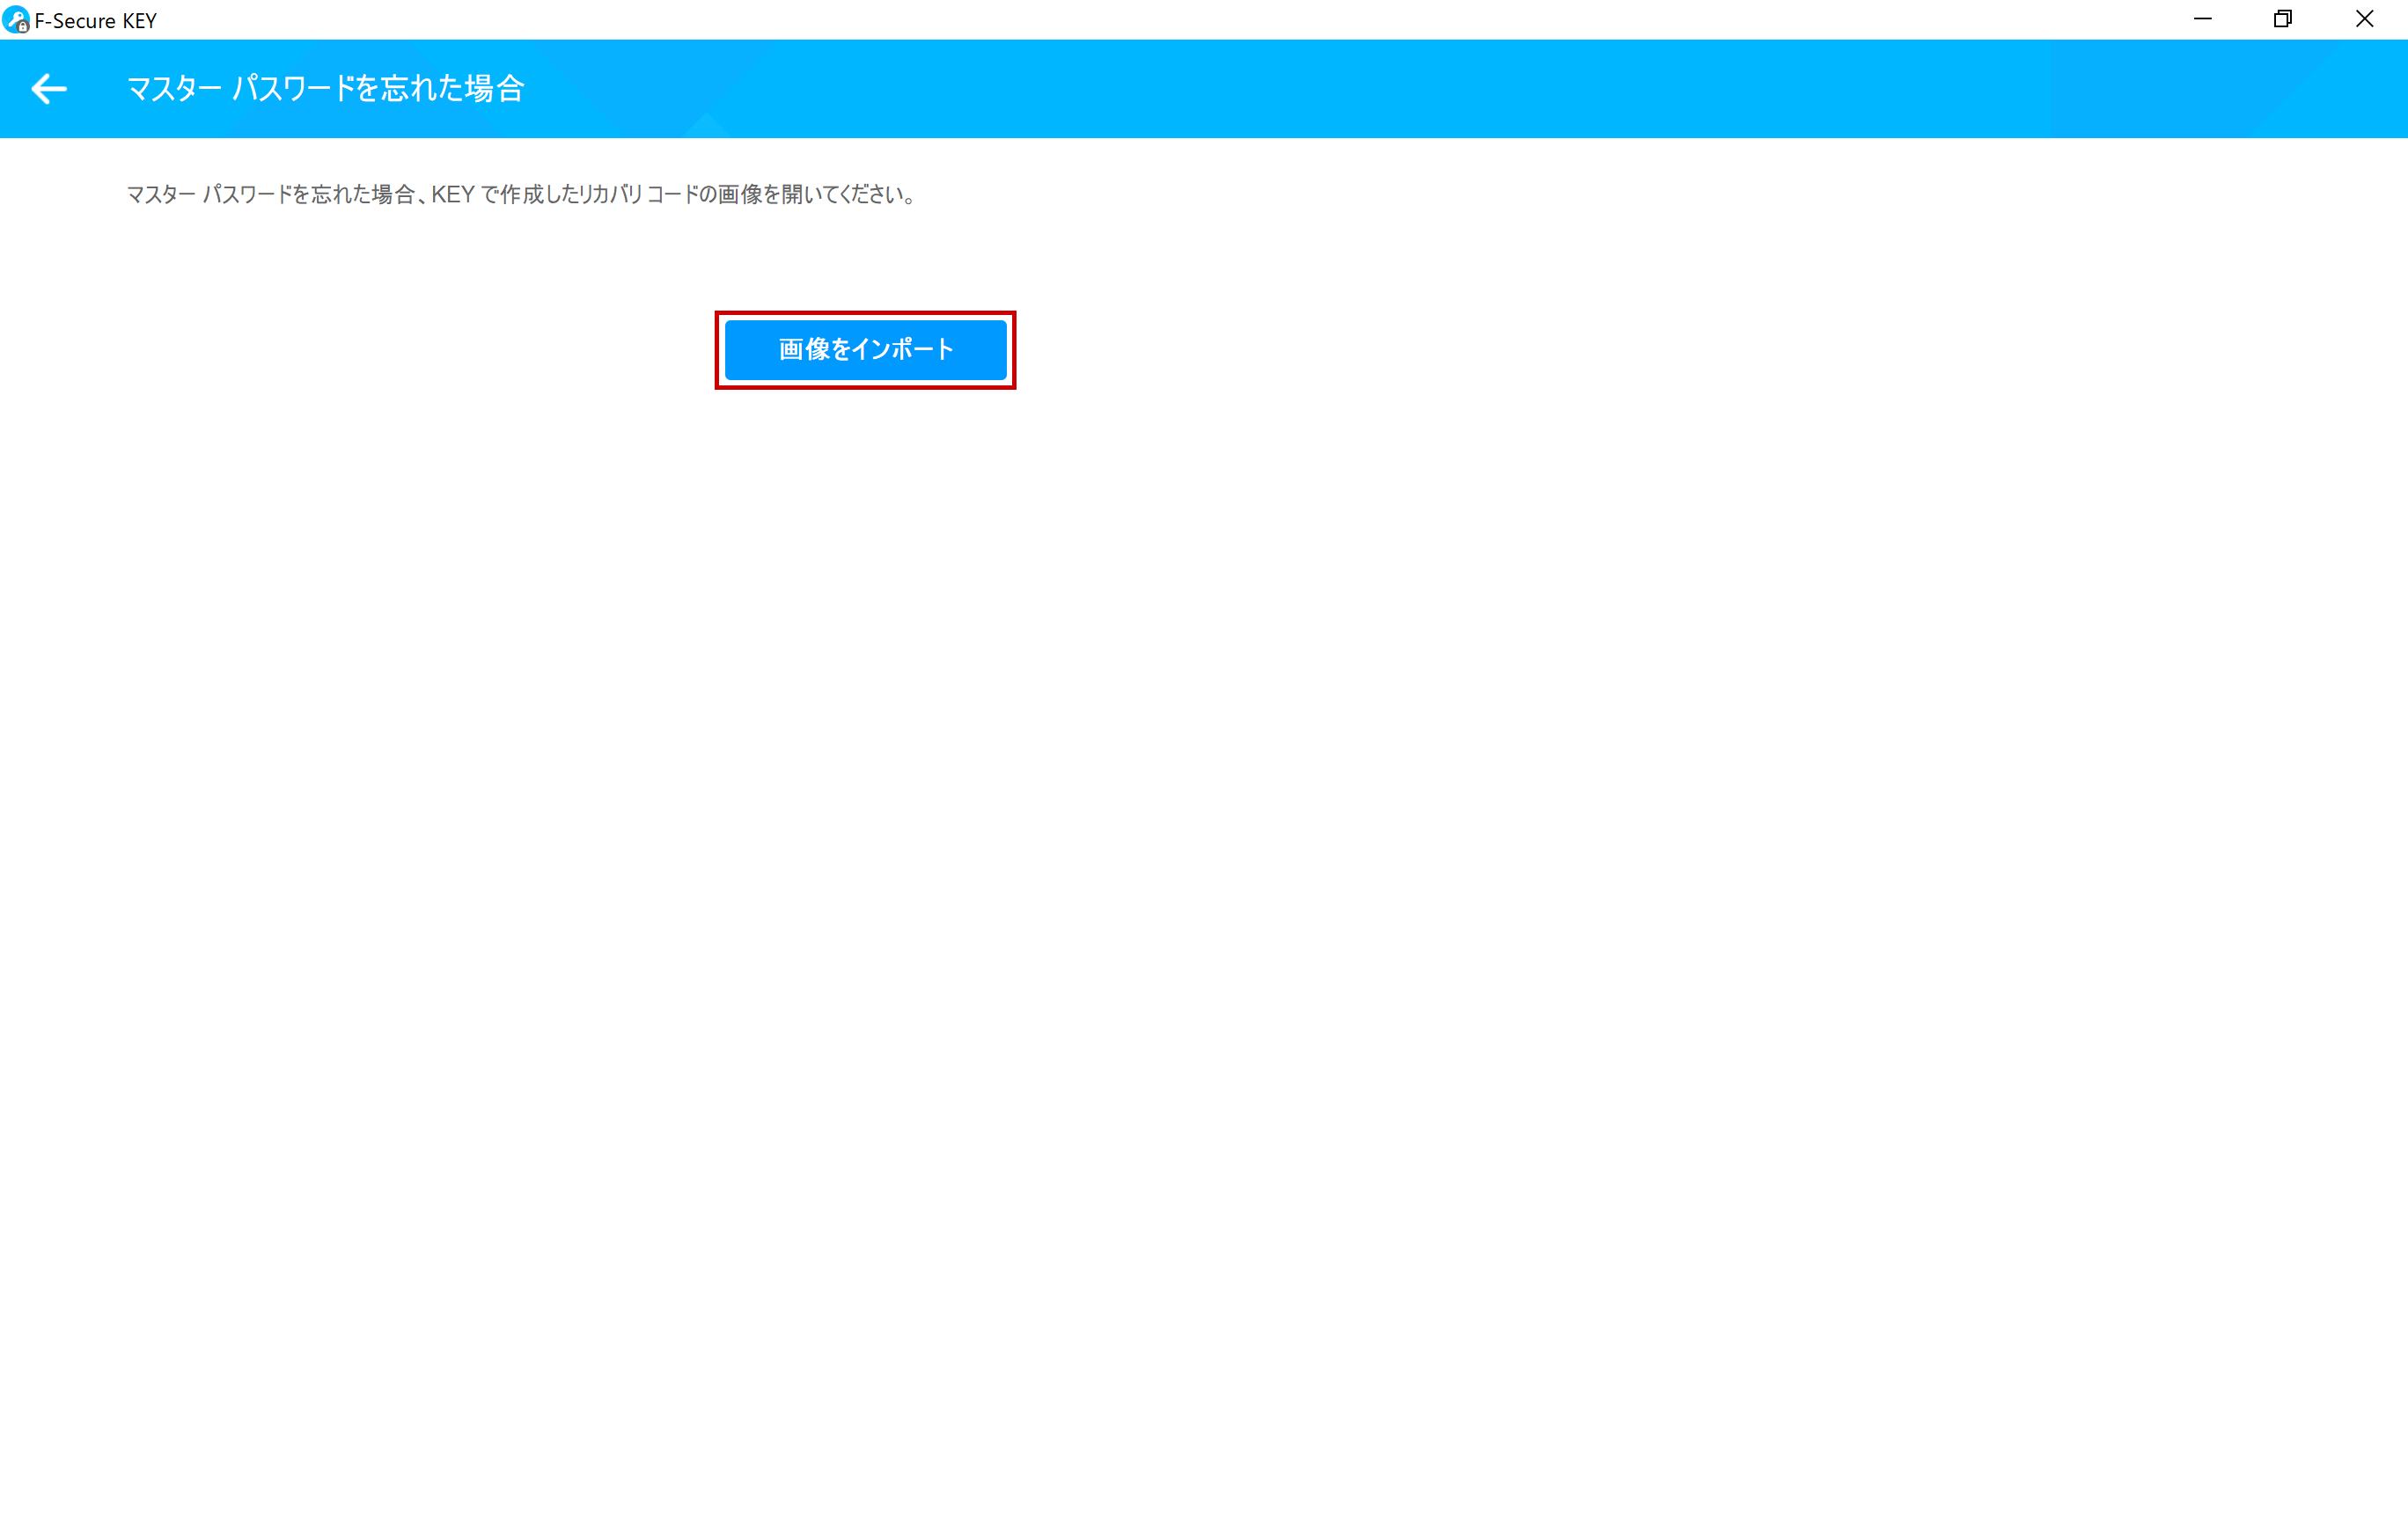2408x1531 pixels.
Task: Click 忘れた場合 in the blue header title
Action: click(x=452, y=89)
